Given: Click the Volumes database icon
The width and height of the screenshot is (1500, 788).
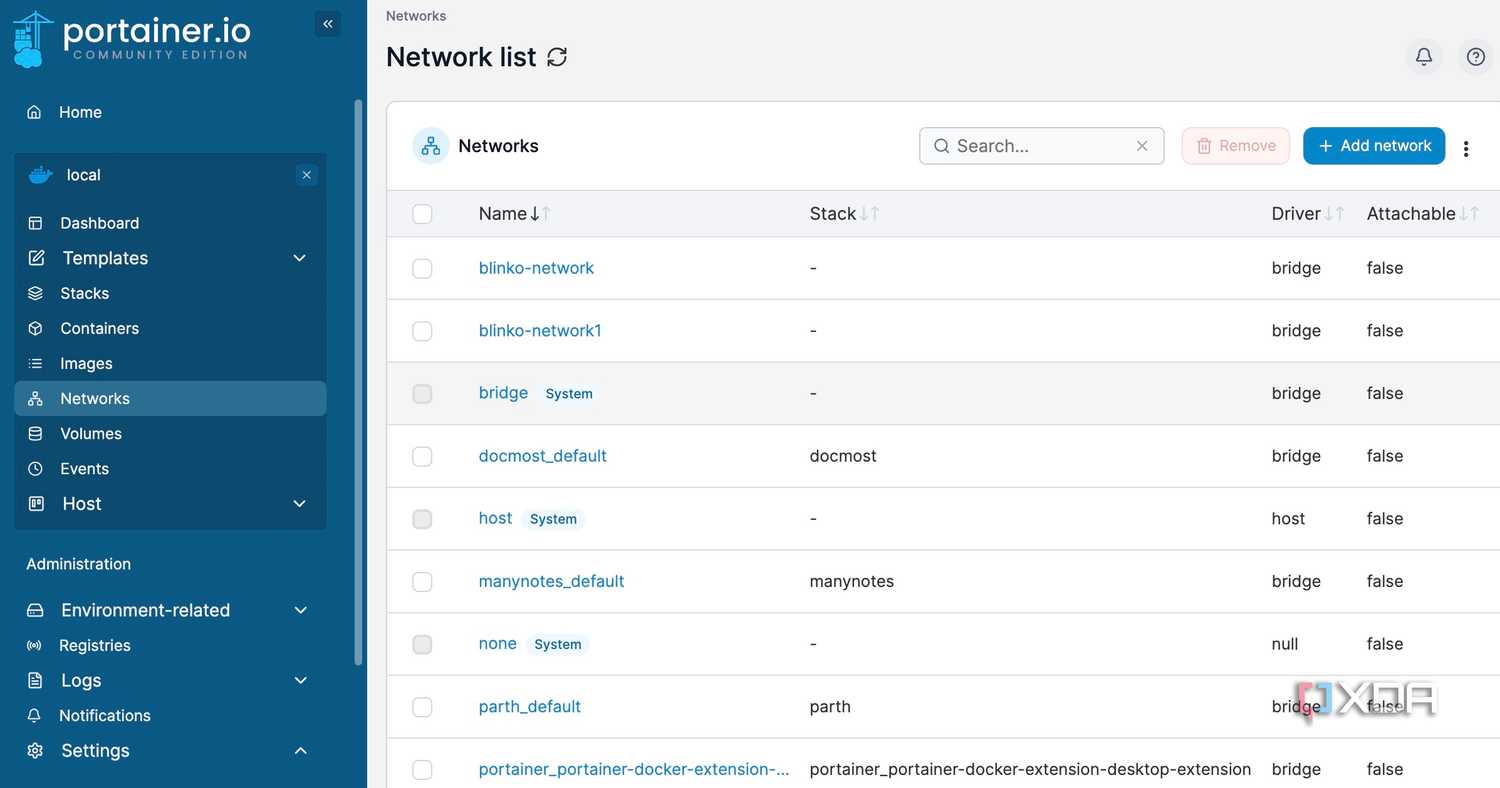Looking at the screenshot, I should tap(36, 433).
